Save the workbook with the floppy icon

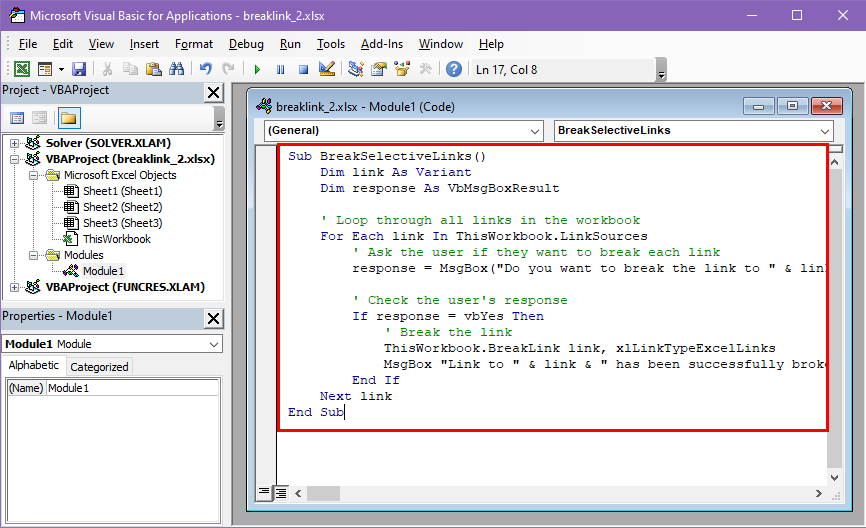(79, 69)
